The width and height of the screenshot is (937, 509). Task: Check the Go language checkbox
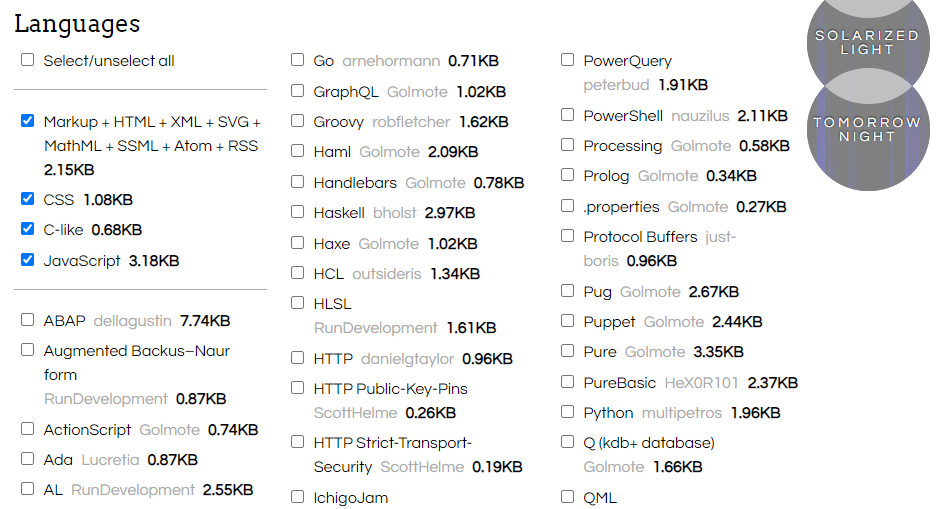point(297,60)
